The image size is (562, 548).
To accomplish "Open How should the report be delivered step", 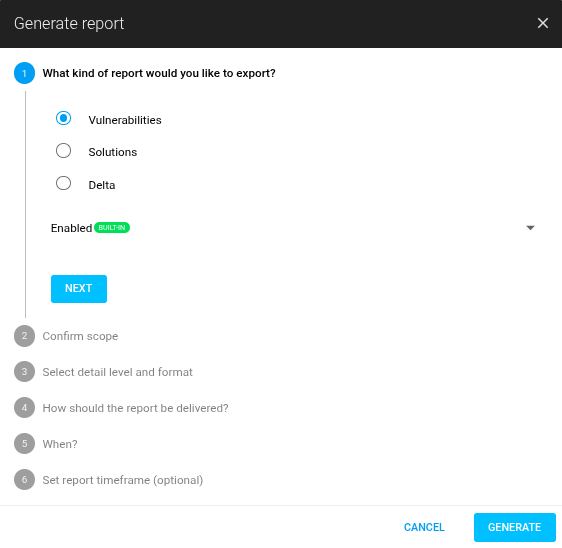I will pyautogui.click(x=135, y=408).
